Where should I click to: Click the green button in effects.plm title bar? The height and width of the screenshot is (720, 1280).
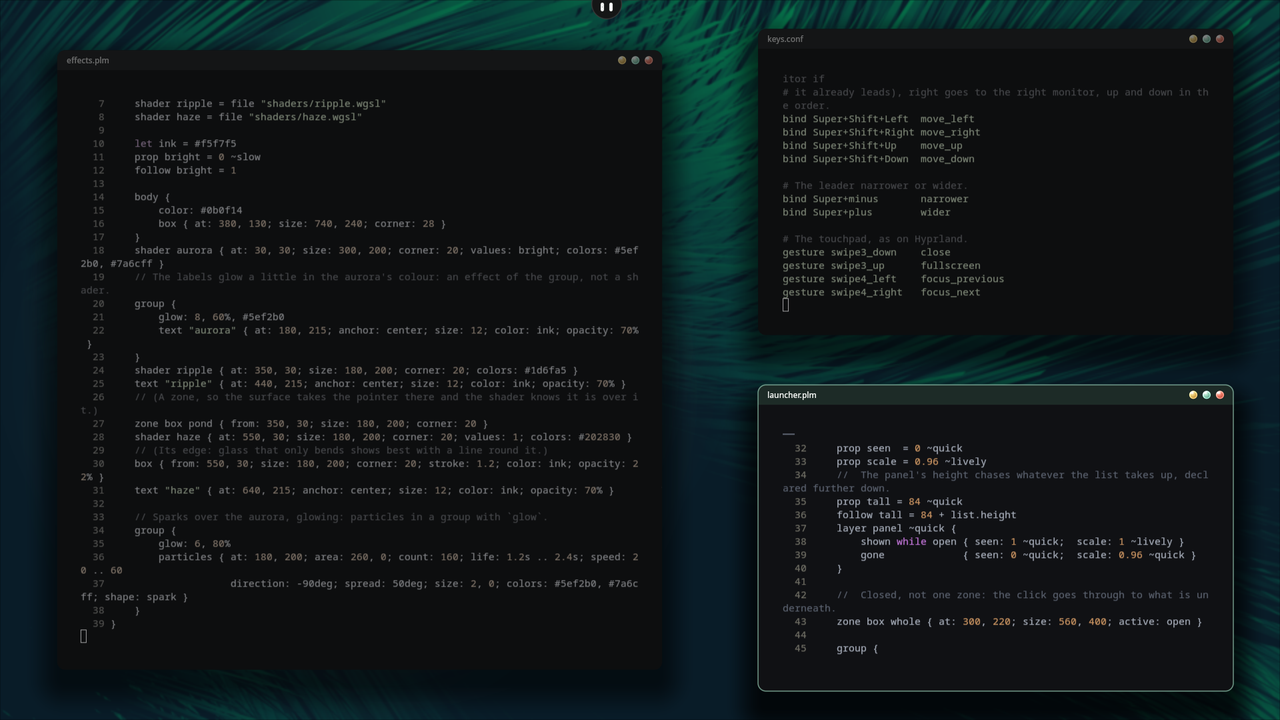coord(635,60)
